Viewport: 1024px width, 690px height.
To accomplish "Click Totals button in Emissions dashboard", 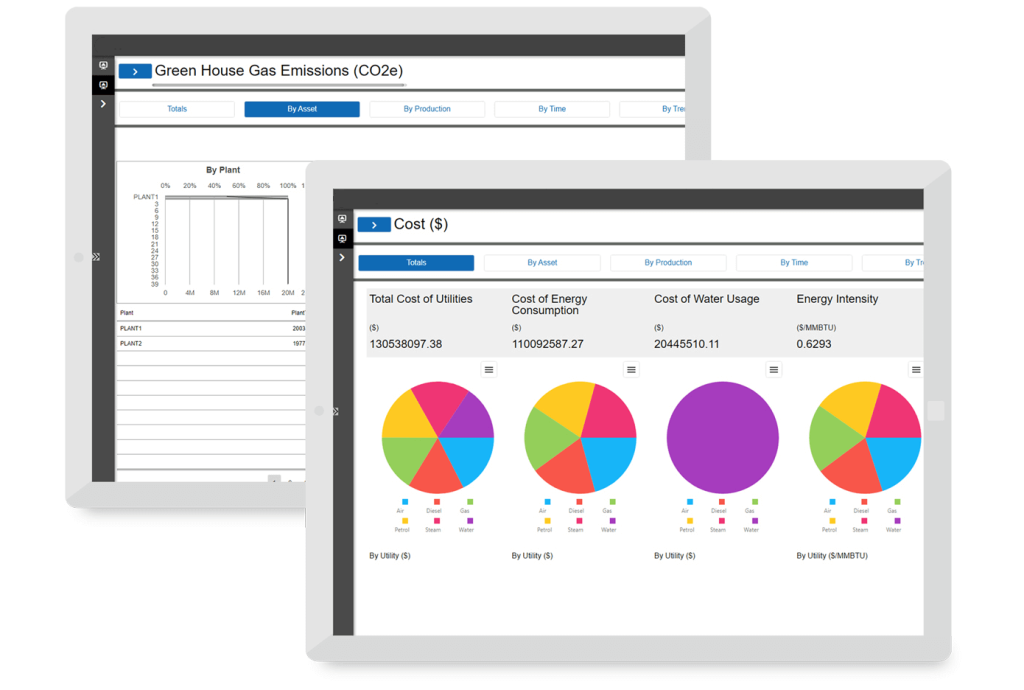I will pyautogui.click(x=177, y=109).
